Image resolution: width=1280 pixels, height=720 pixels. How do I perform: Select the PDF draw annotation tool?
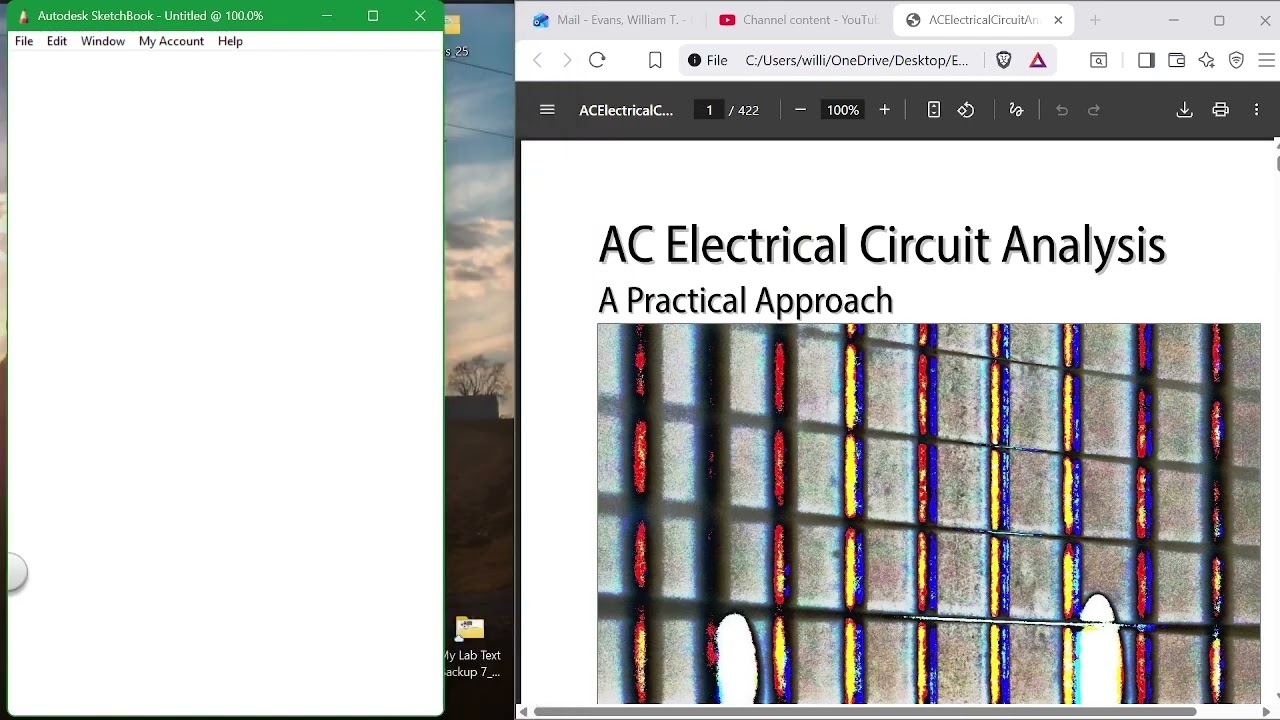[x=1016, y=110]
